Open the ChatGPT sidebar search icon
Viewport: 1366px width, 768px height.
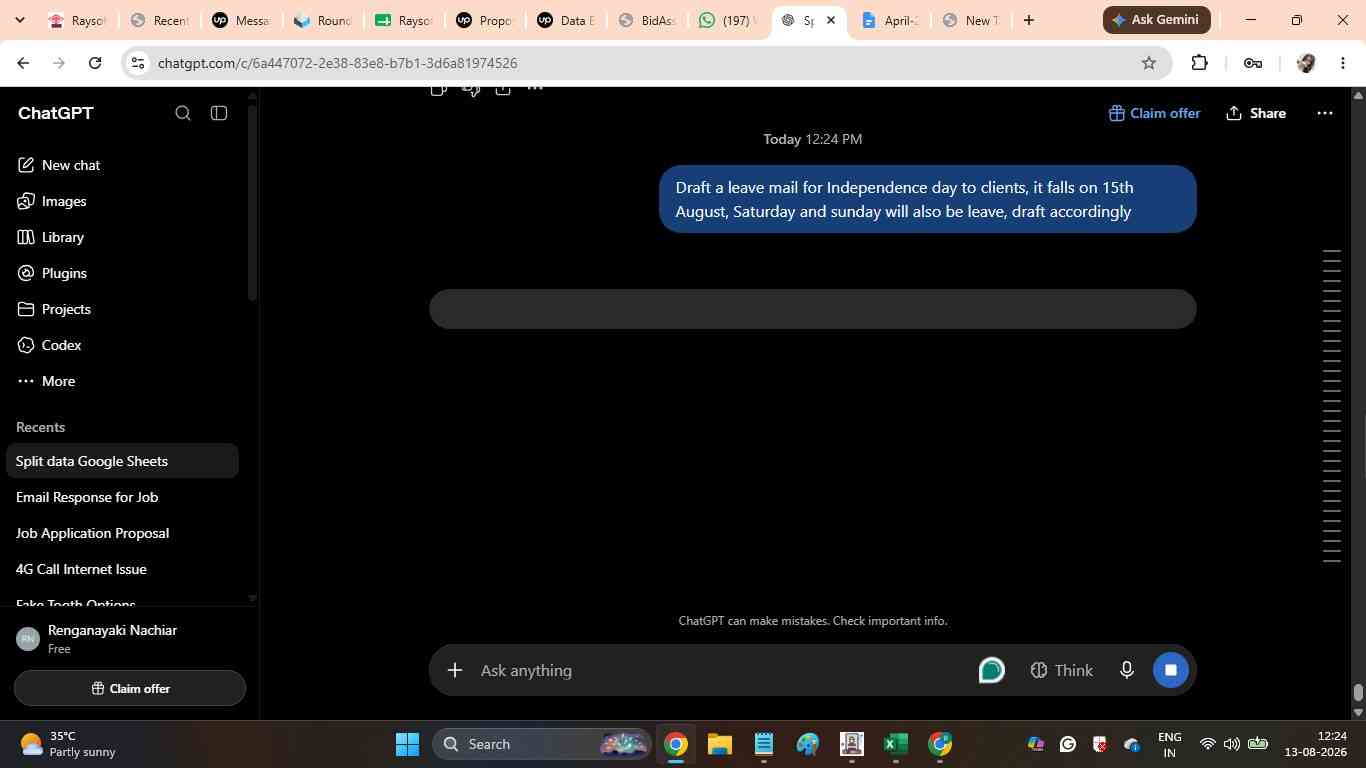183,113
